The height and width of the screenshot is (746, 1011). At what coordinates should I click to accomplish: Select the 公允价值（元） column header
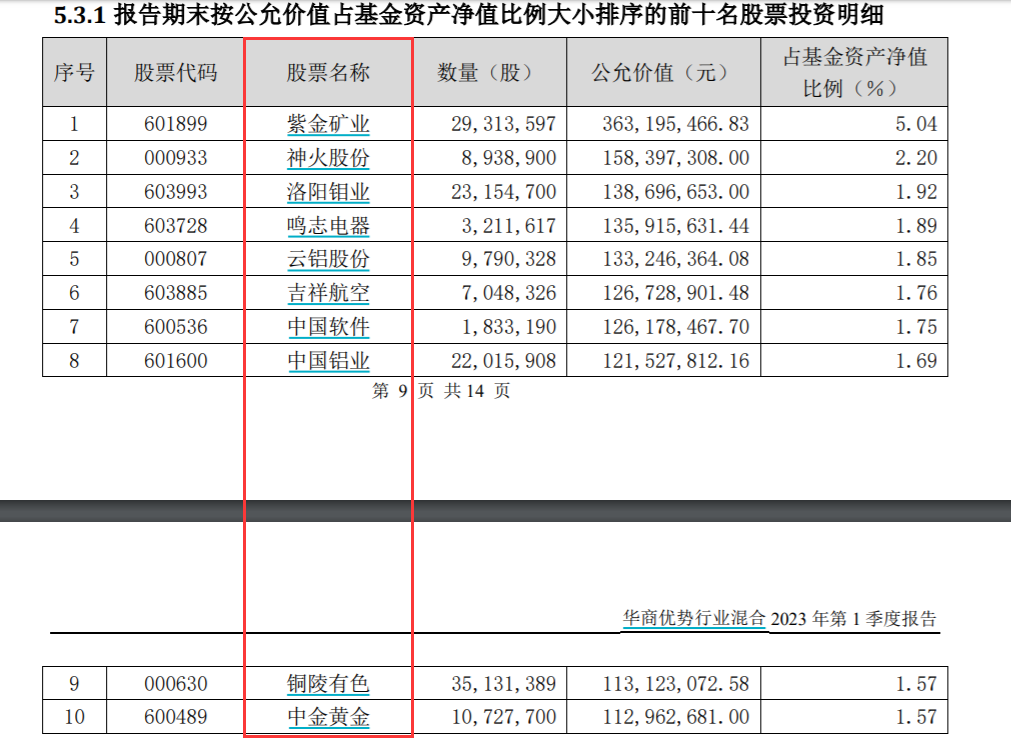664,72
